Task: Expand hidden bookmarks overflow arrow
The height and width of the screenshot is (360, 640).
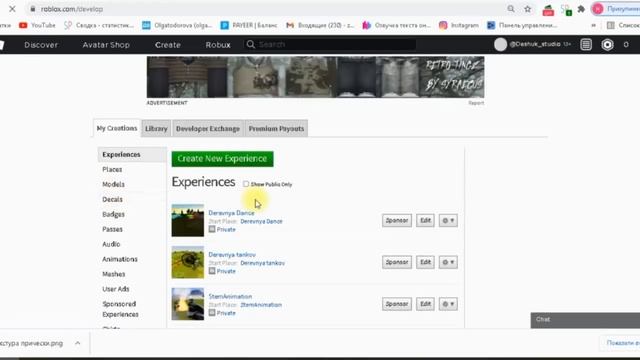Action: pyautogui.click(x=593, y=25)
